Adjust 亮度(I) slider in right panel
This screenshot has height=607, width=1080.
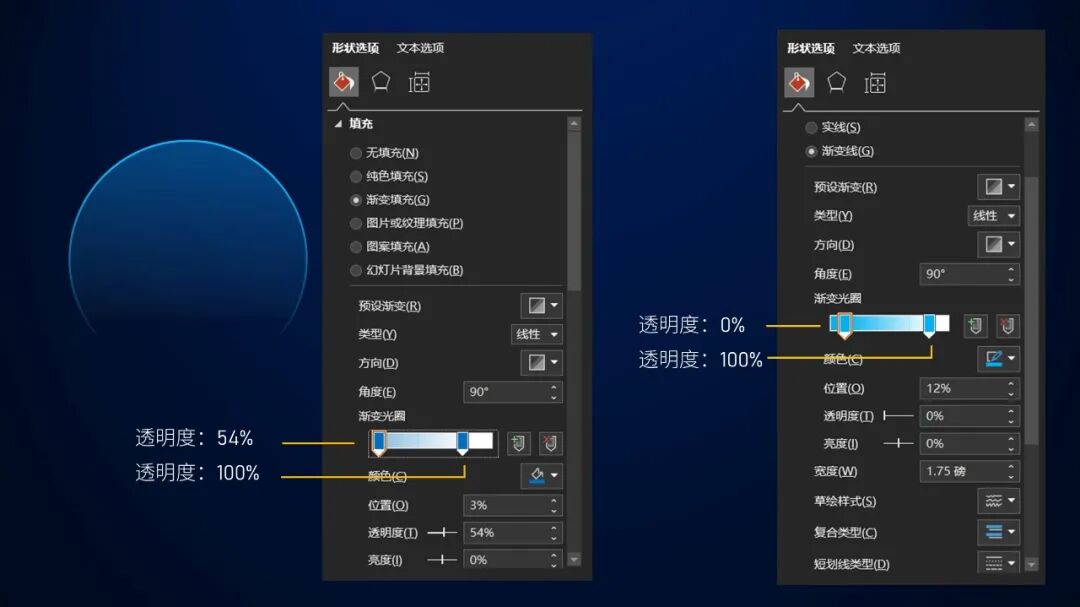(898, 443)
